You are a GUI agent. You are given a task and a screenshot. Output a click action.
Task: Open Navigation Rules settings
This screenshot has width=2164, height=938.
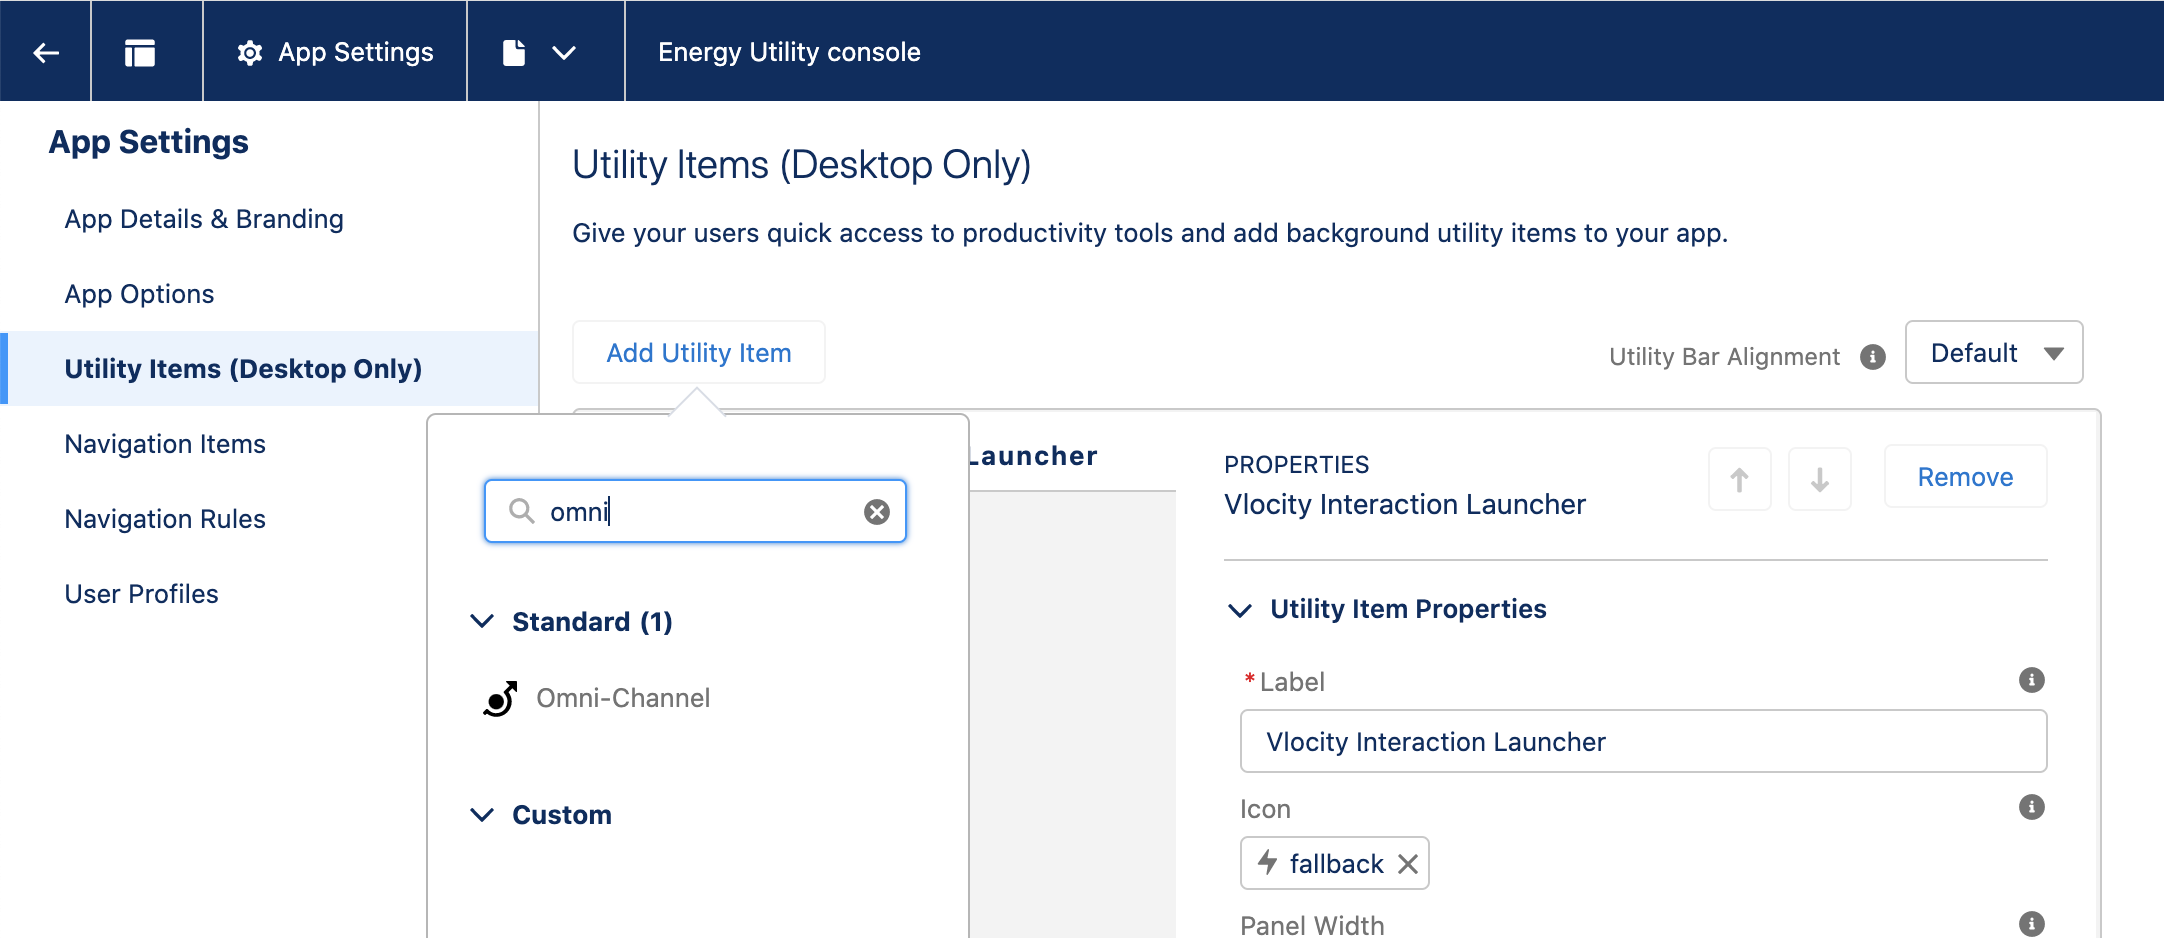pos(165,519)
